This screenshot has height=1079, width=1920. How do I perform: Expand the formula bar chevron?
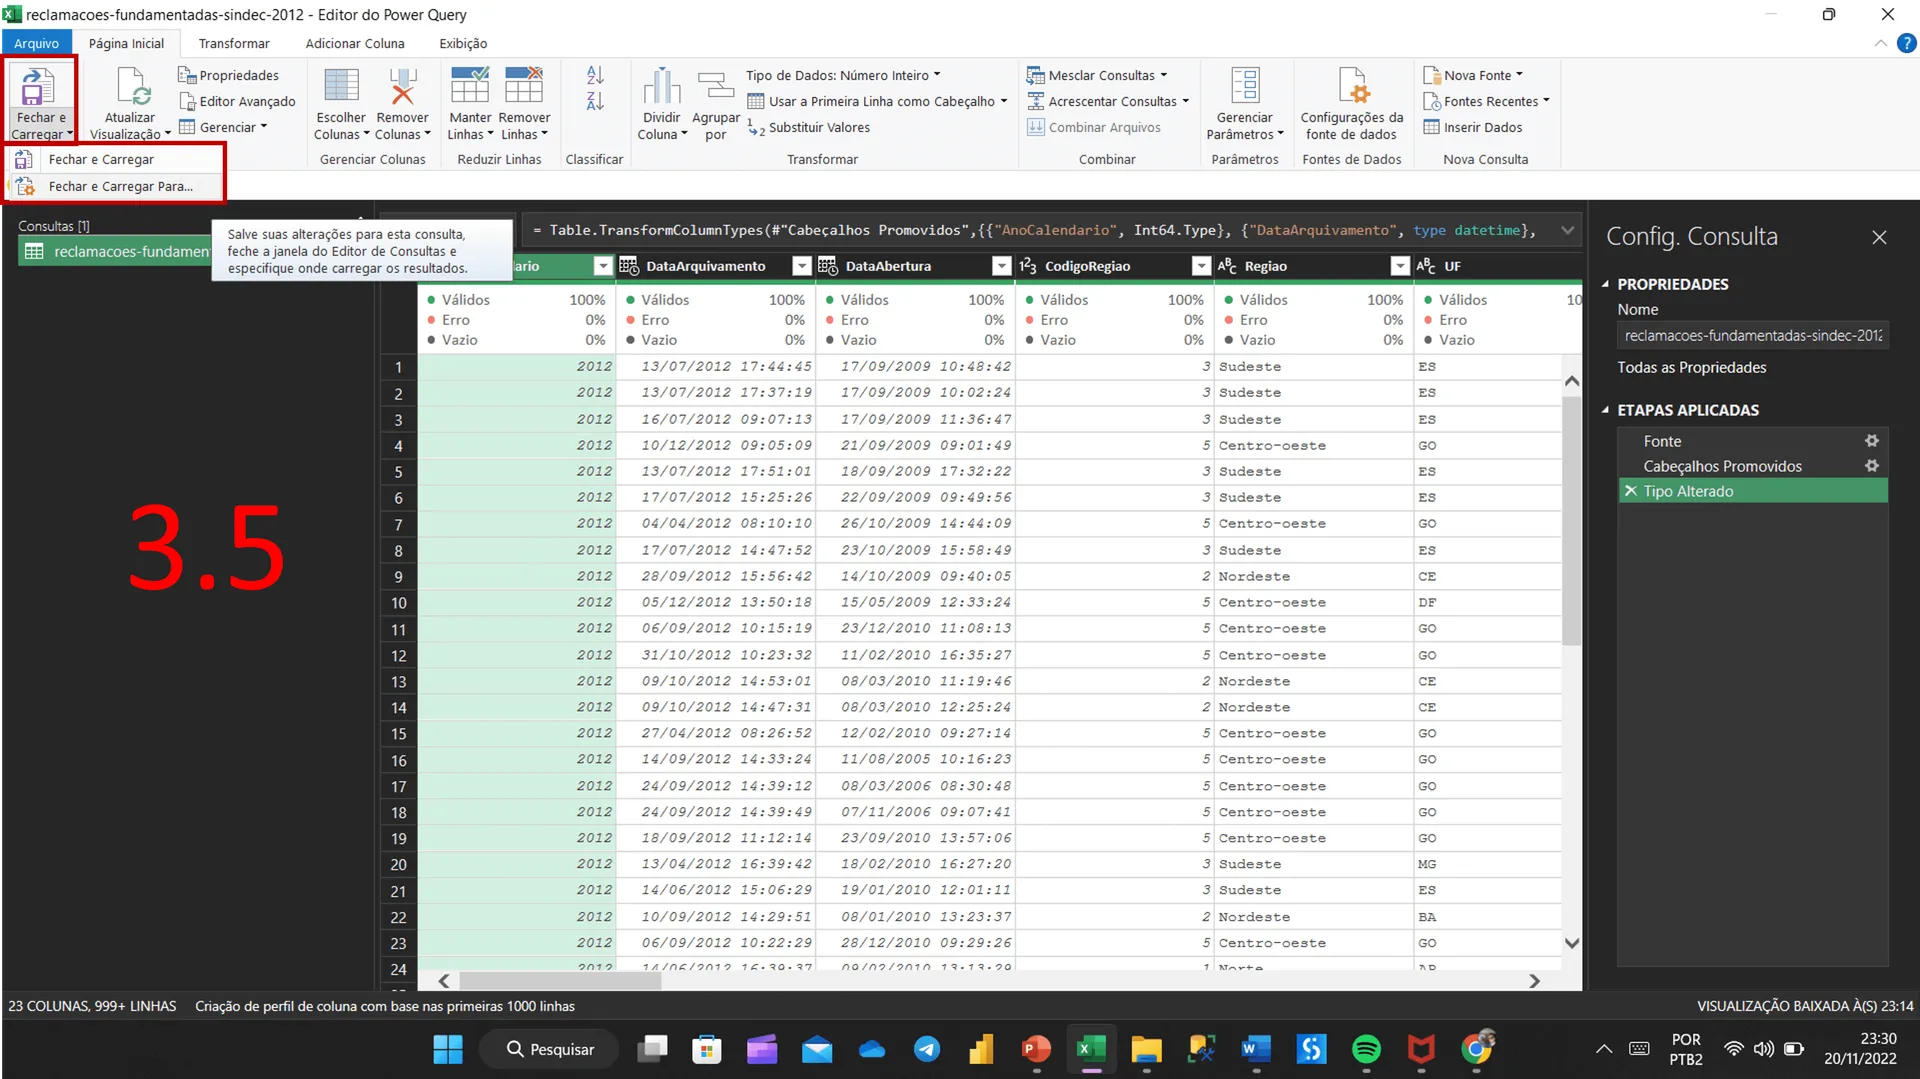click(x=1567, y=230)
